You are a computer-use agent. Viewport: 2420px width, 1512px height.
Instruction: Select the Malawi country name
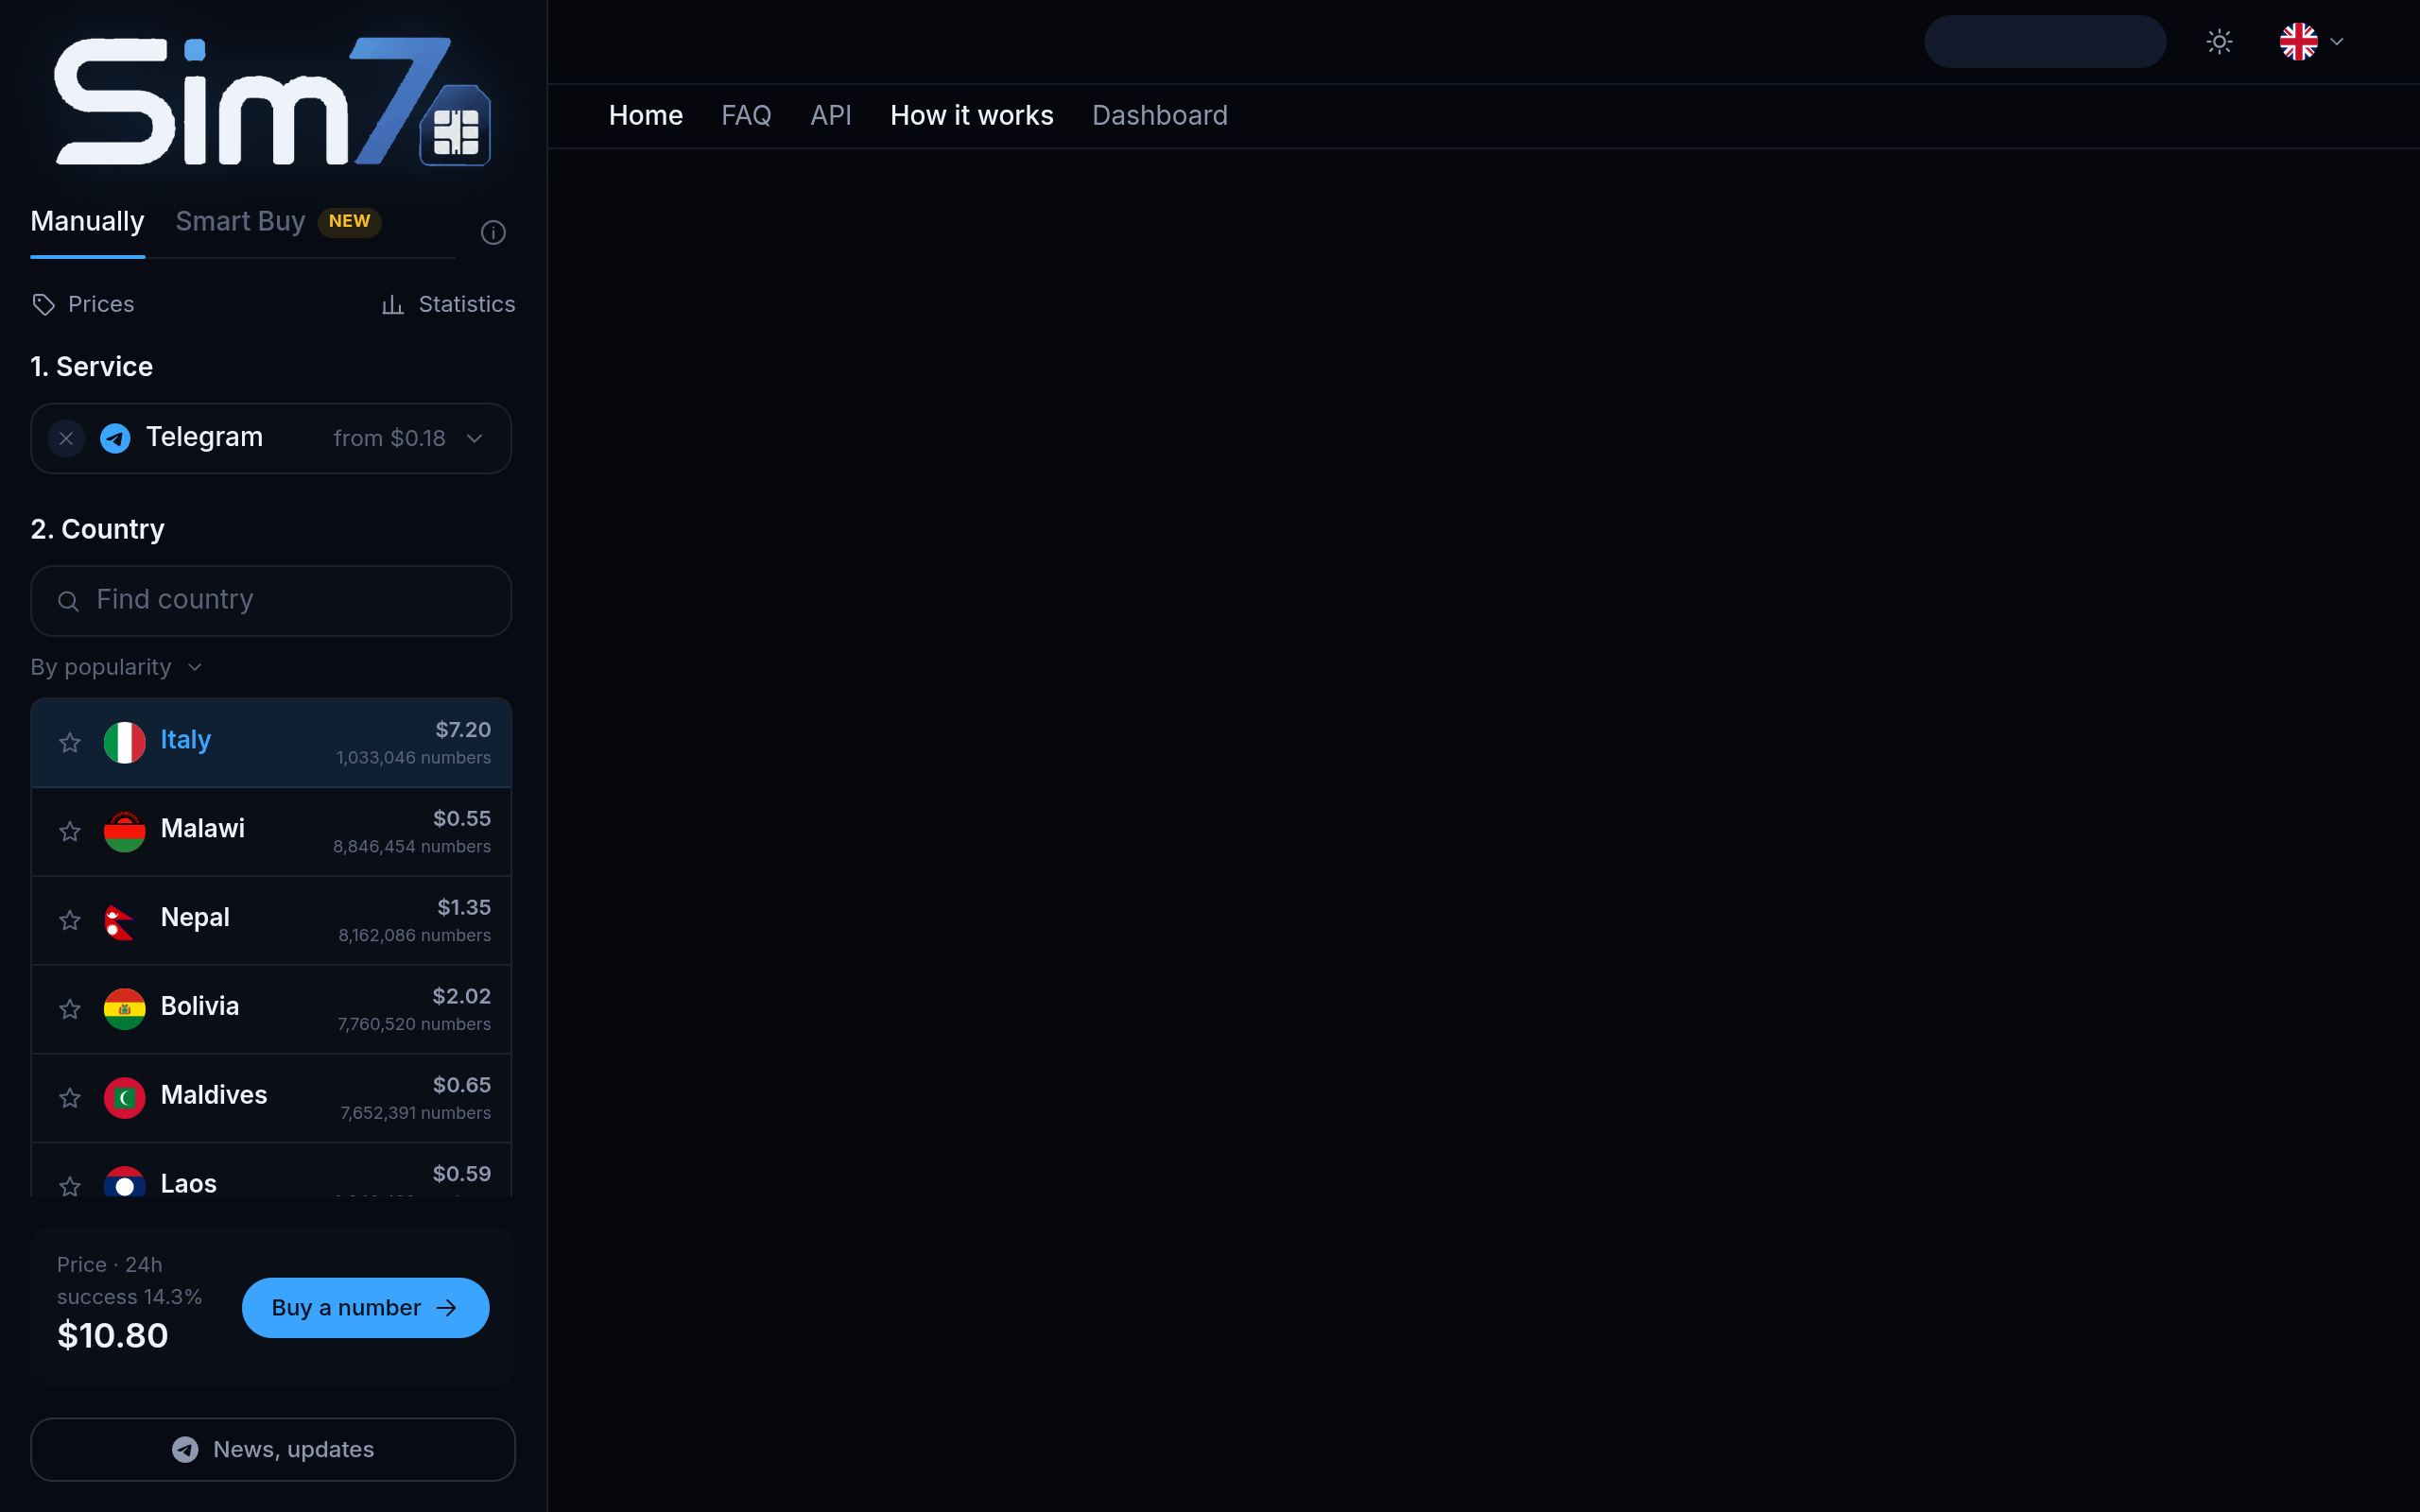click(203, 829)
